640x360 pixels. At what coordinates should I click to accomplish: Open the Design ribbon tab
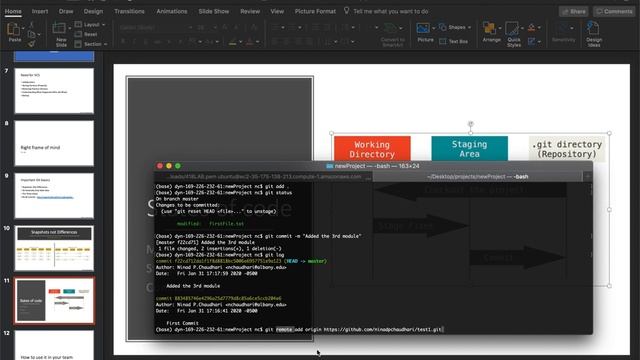click(x=93, y=11)
